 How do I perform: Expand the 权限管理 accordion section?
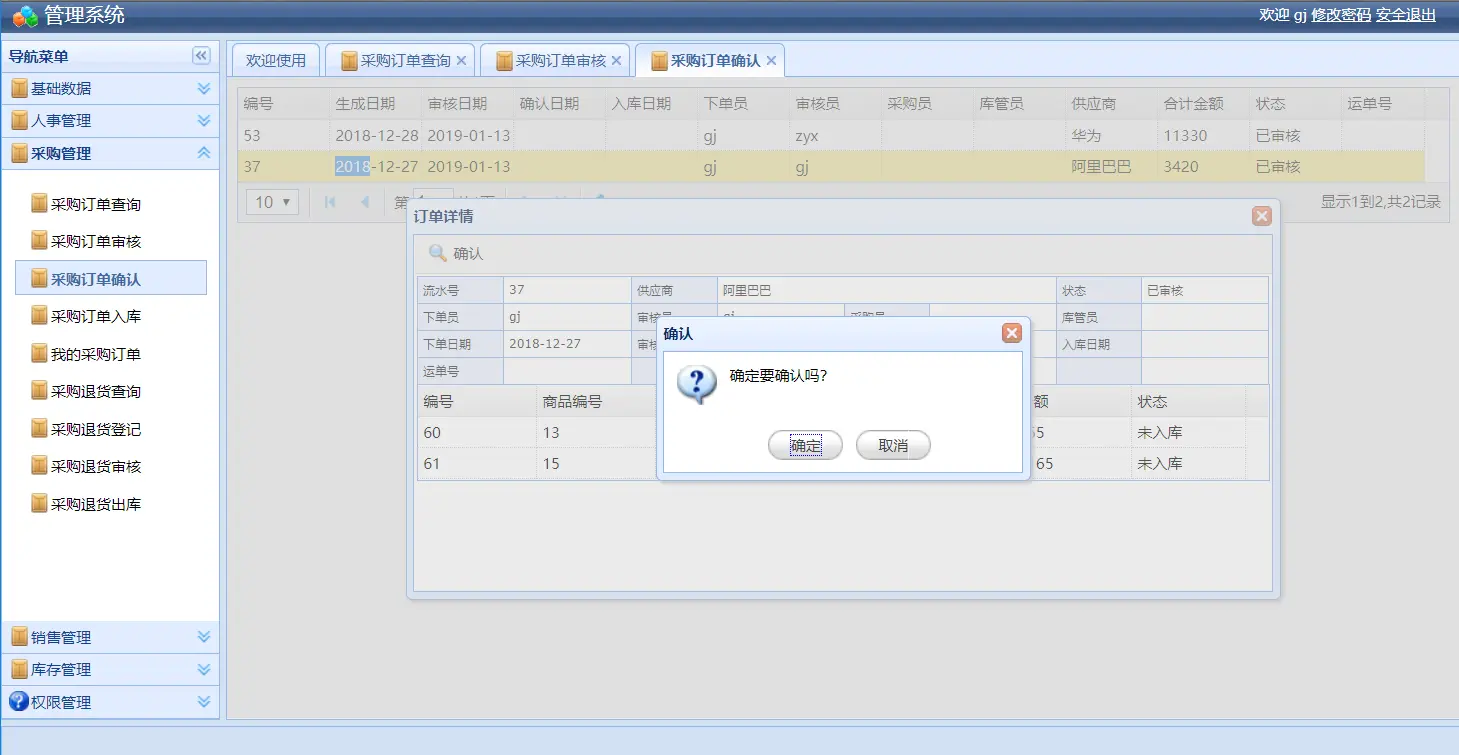click(204, 702)
